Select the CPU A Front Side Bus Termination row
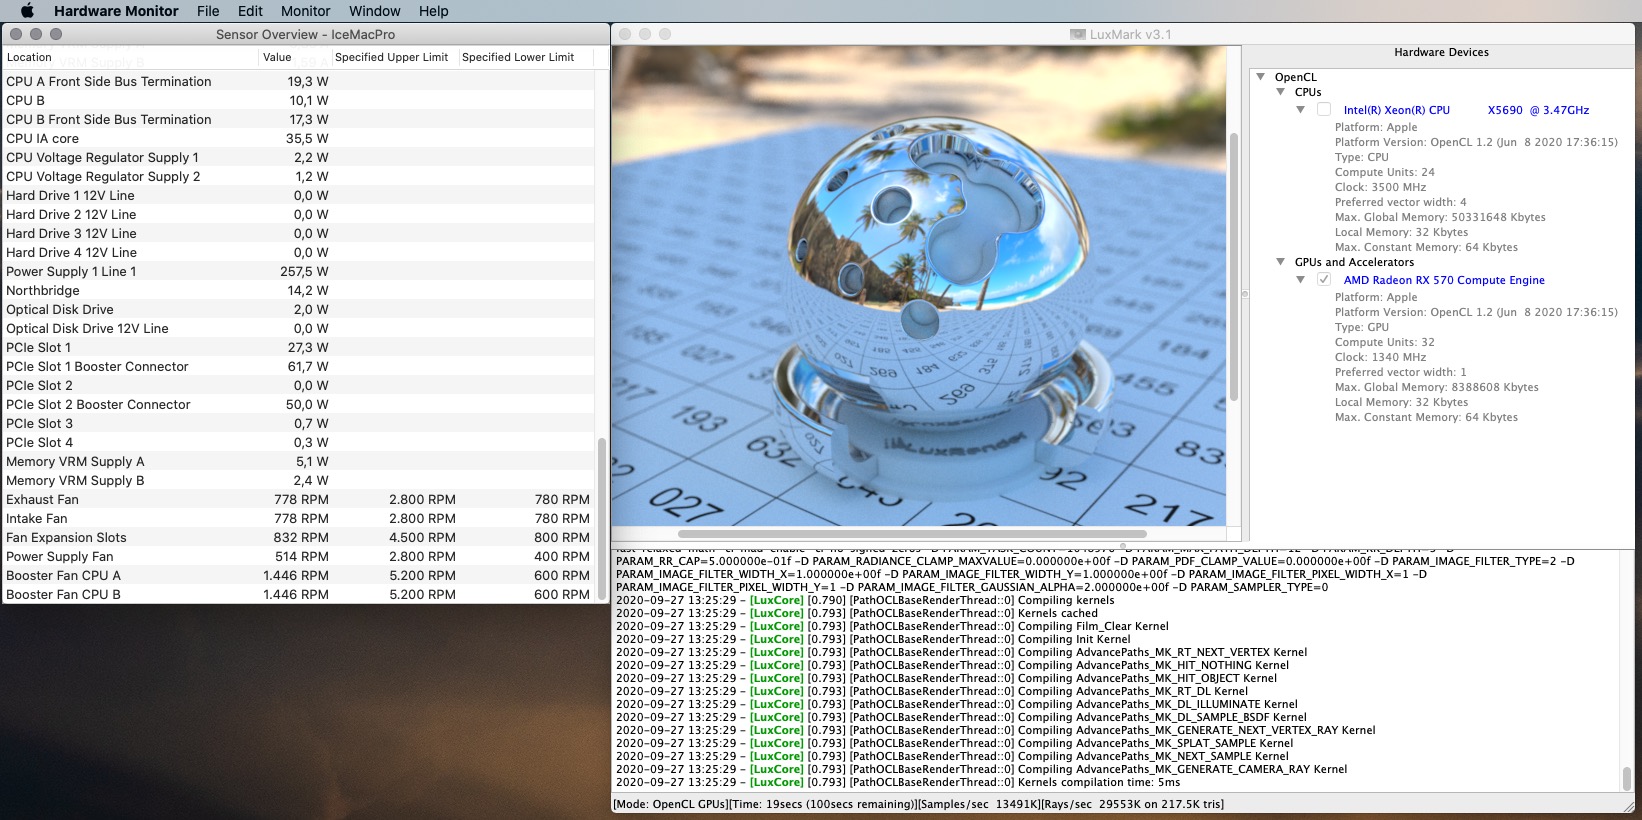The height and width of the screenshot is (820, 1642). tap(300, 81)
